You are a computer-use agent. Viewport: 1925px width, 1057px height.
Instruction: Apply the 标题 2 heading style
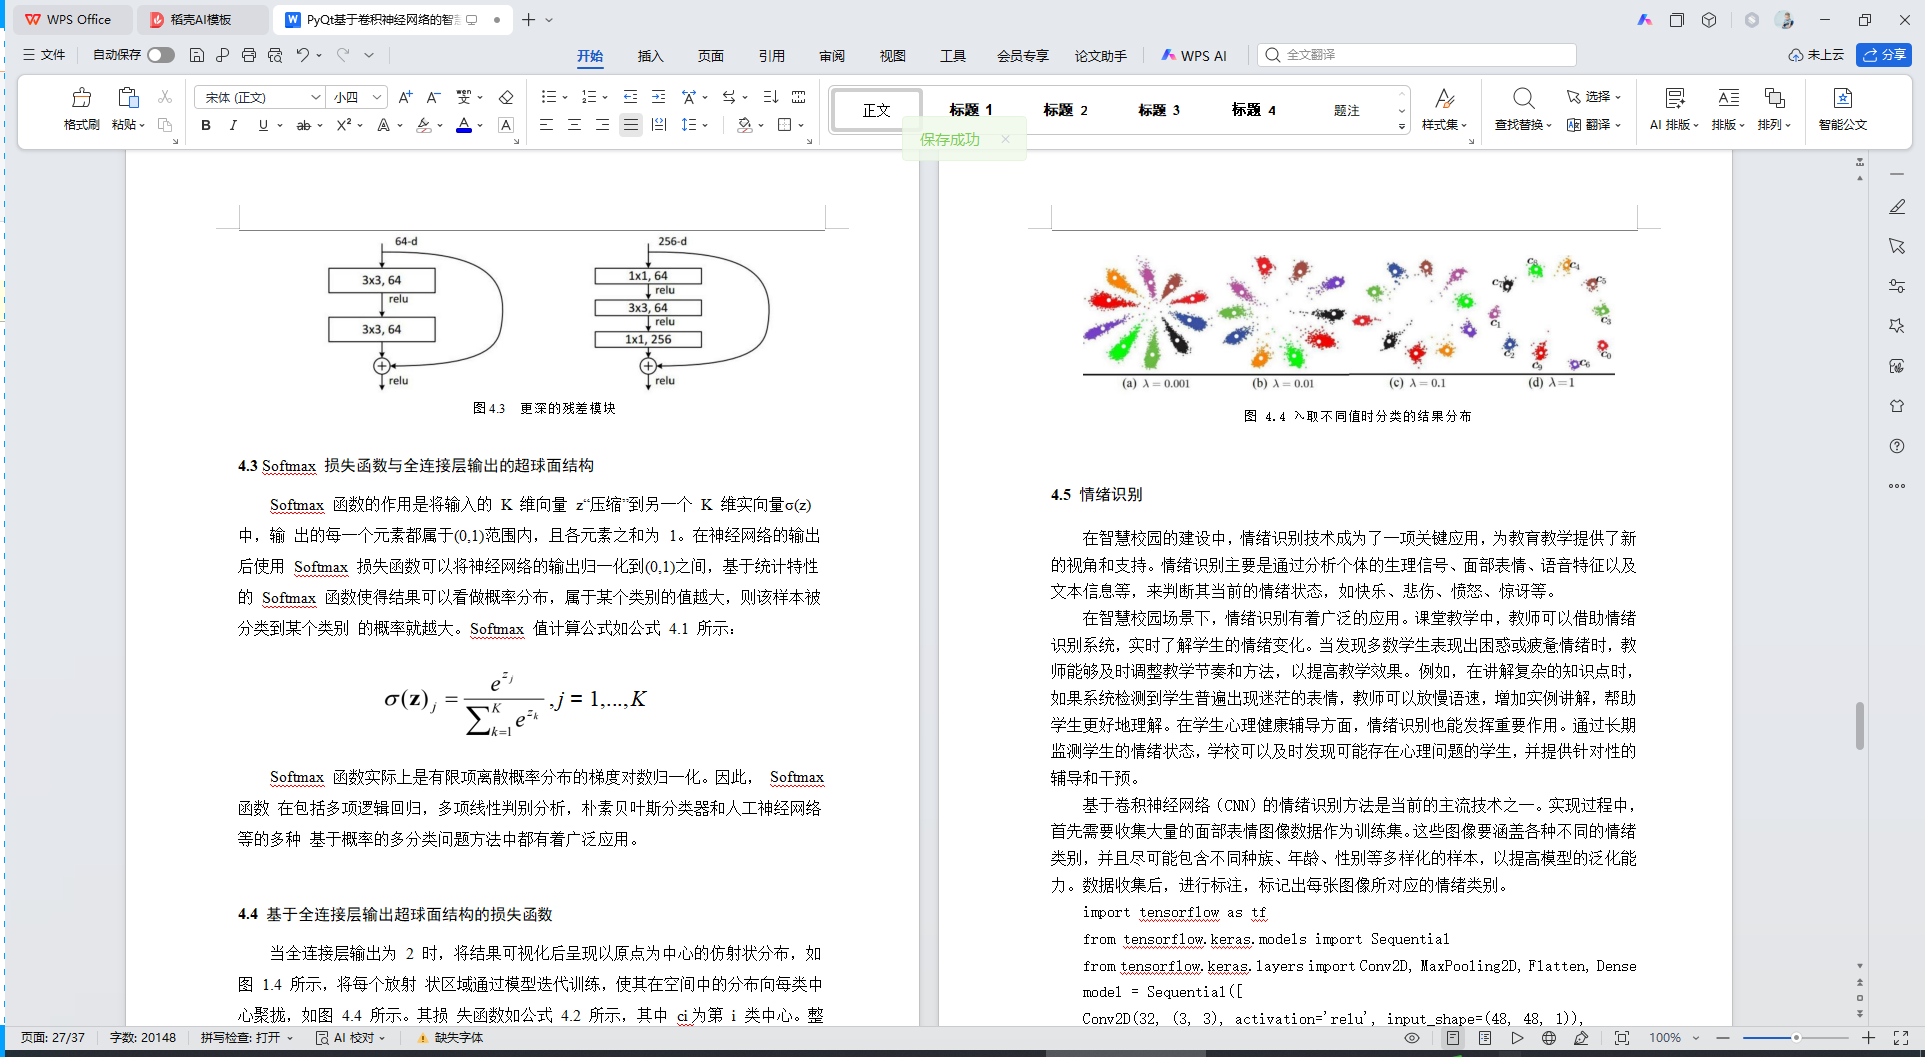[1065, 110]
